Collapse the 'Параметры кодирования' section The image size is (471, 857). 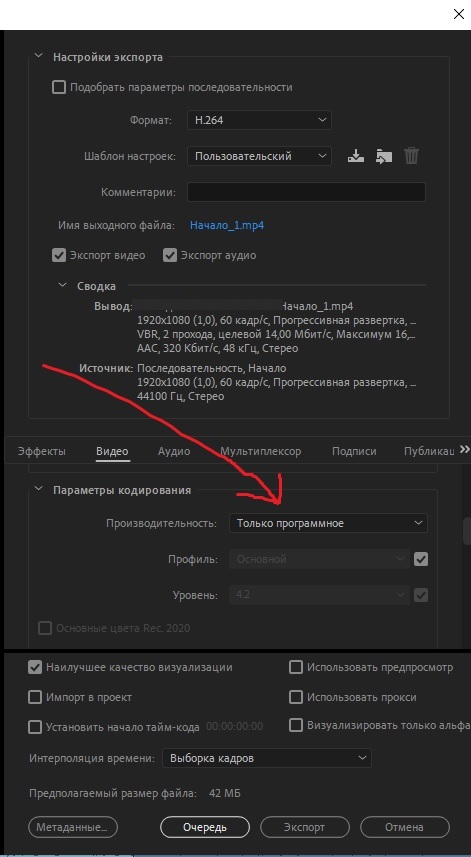tap(38, 490)
